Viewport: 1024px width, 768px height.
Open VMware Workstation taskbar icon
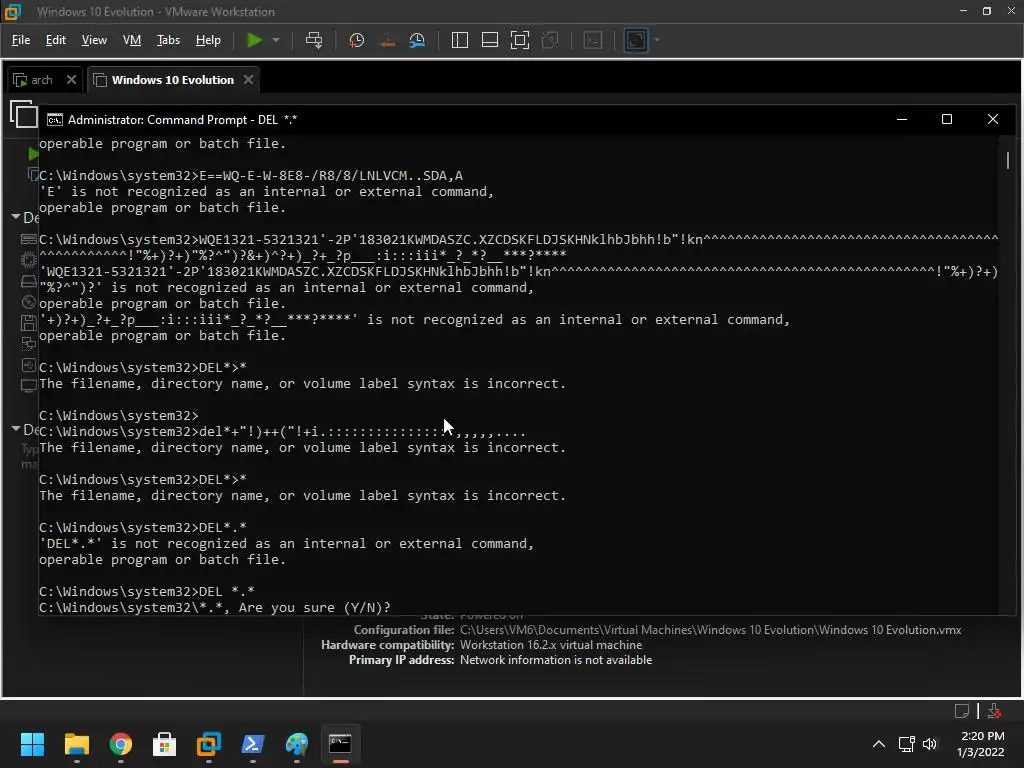pyautogui.click(x=209, y=744)
